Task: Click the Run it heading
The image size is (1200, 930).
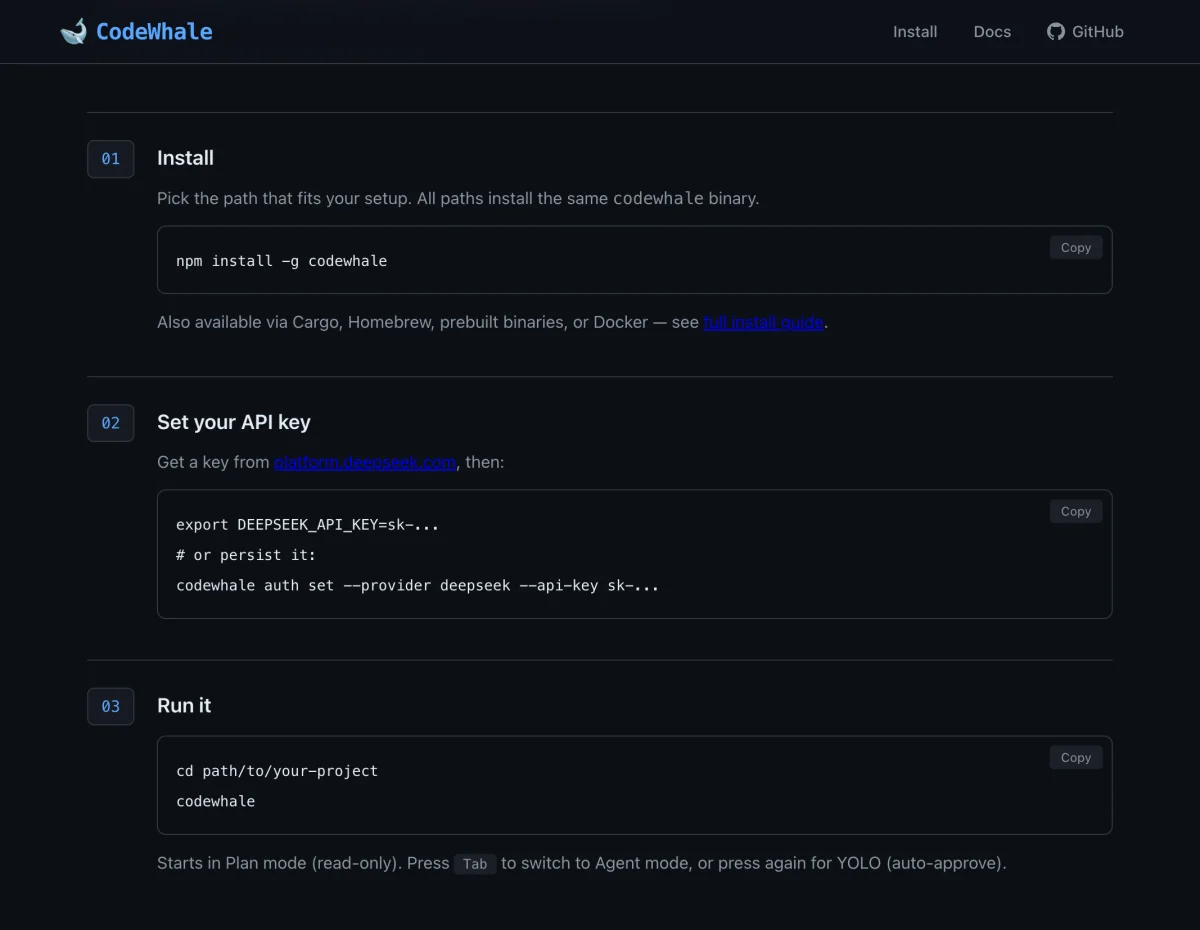Action: click(184, 705)
